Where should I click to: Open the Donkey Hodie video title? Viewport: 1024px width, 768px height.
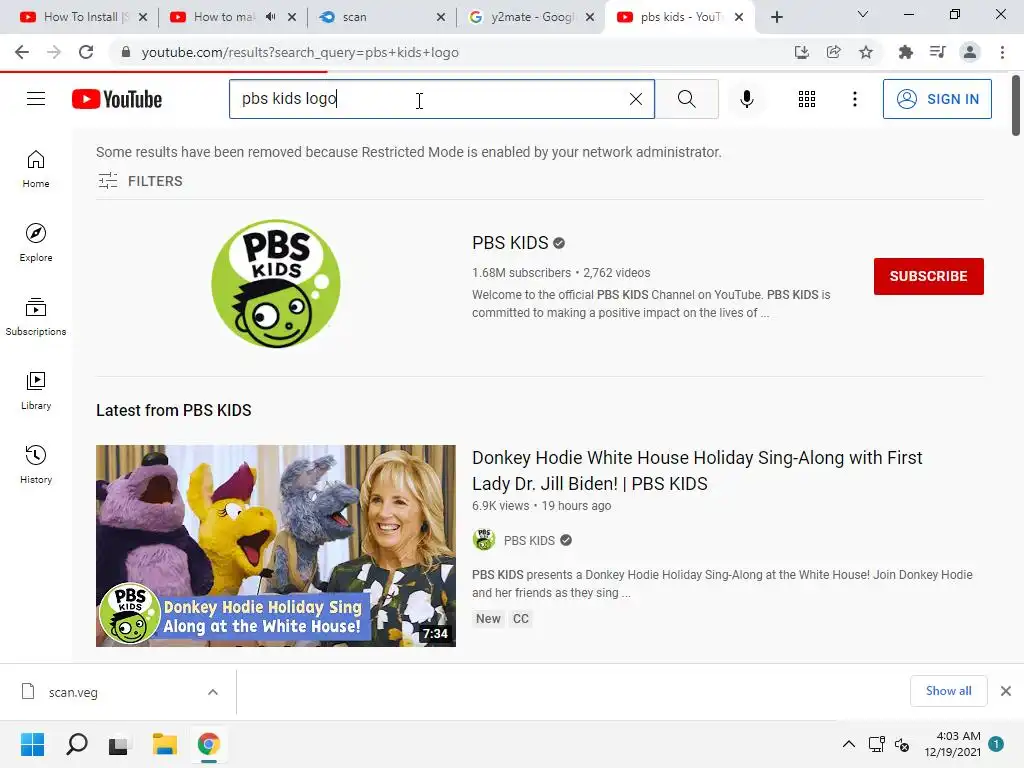(697, 470)
